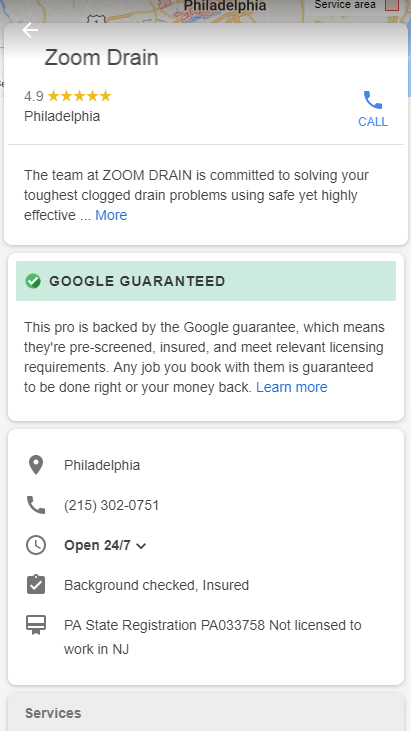Click the Zoom Drain business title
Screen dimensions: 411x732
[101, 57]
